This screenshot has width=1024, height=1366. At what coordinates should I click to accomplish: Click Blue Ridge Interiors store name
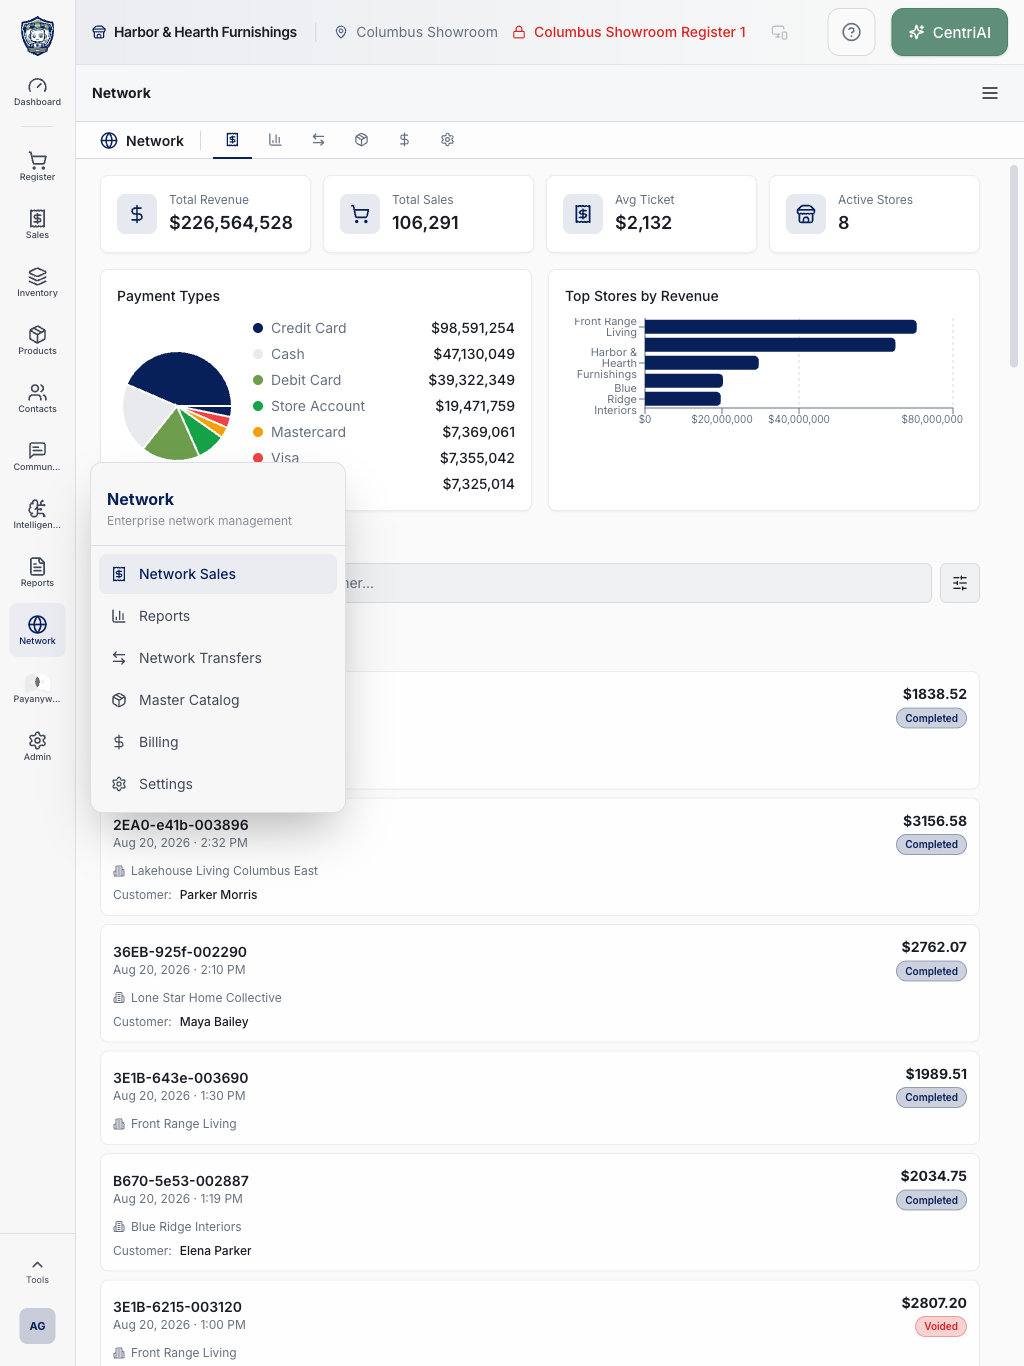click(x=186, y=1227)
